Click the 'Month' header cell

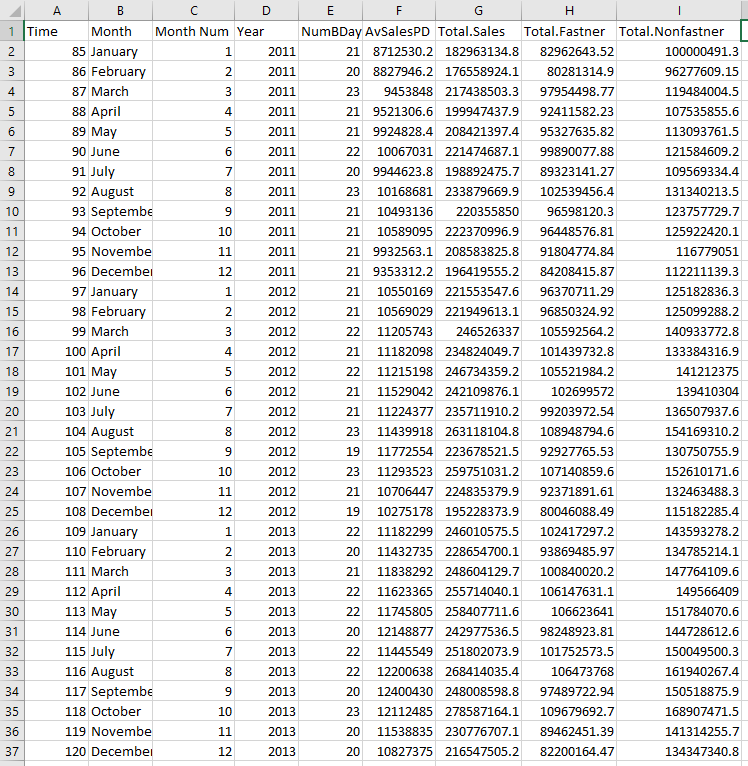120,31
